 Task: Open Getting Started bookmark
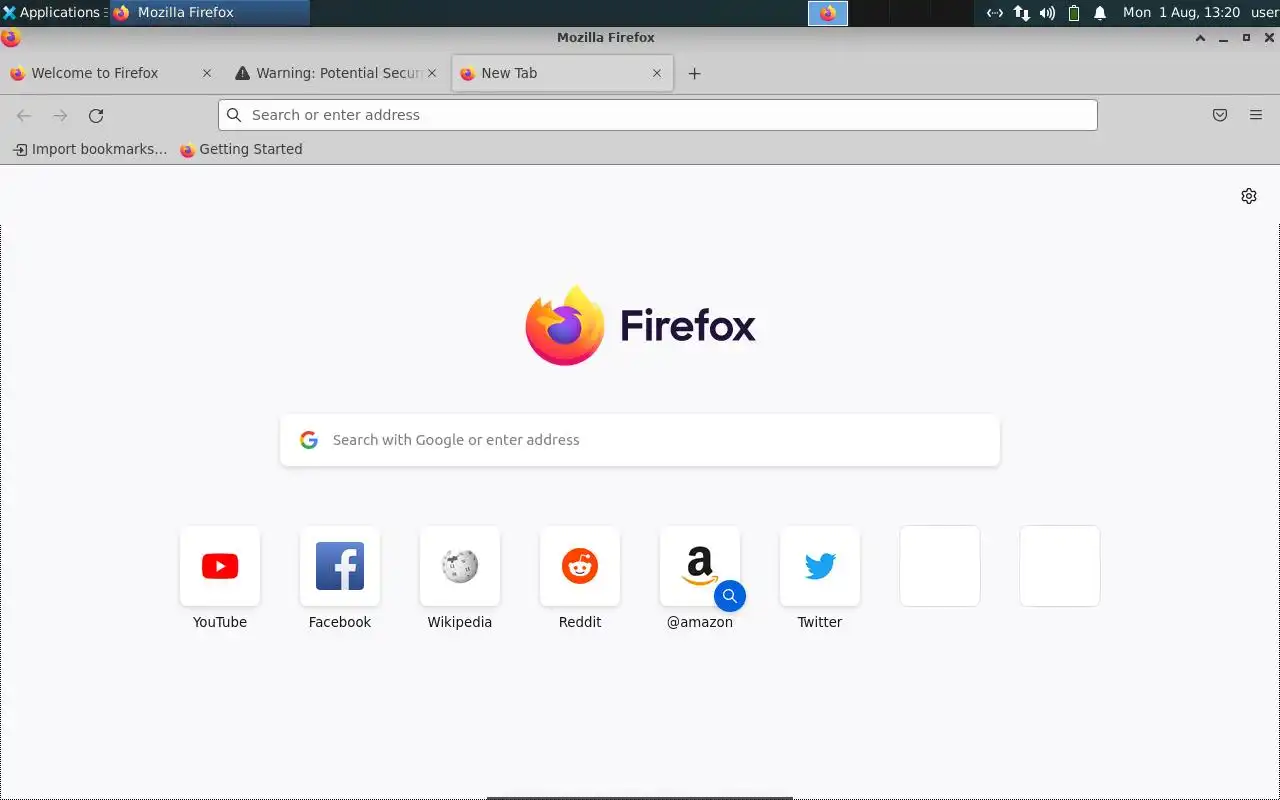pos(241,149)
